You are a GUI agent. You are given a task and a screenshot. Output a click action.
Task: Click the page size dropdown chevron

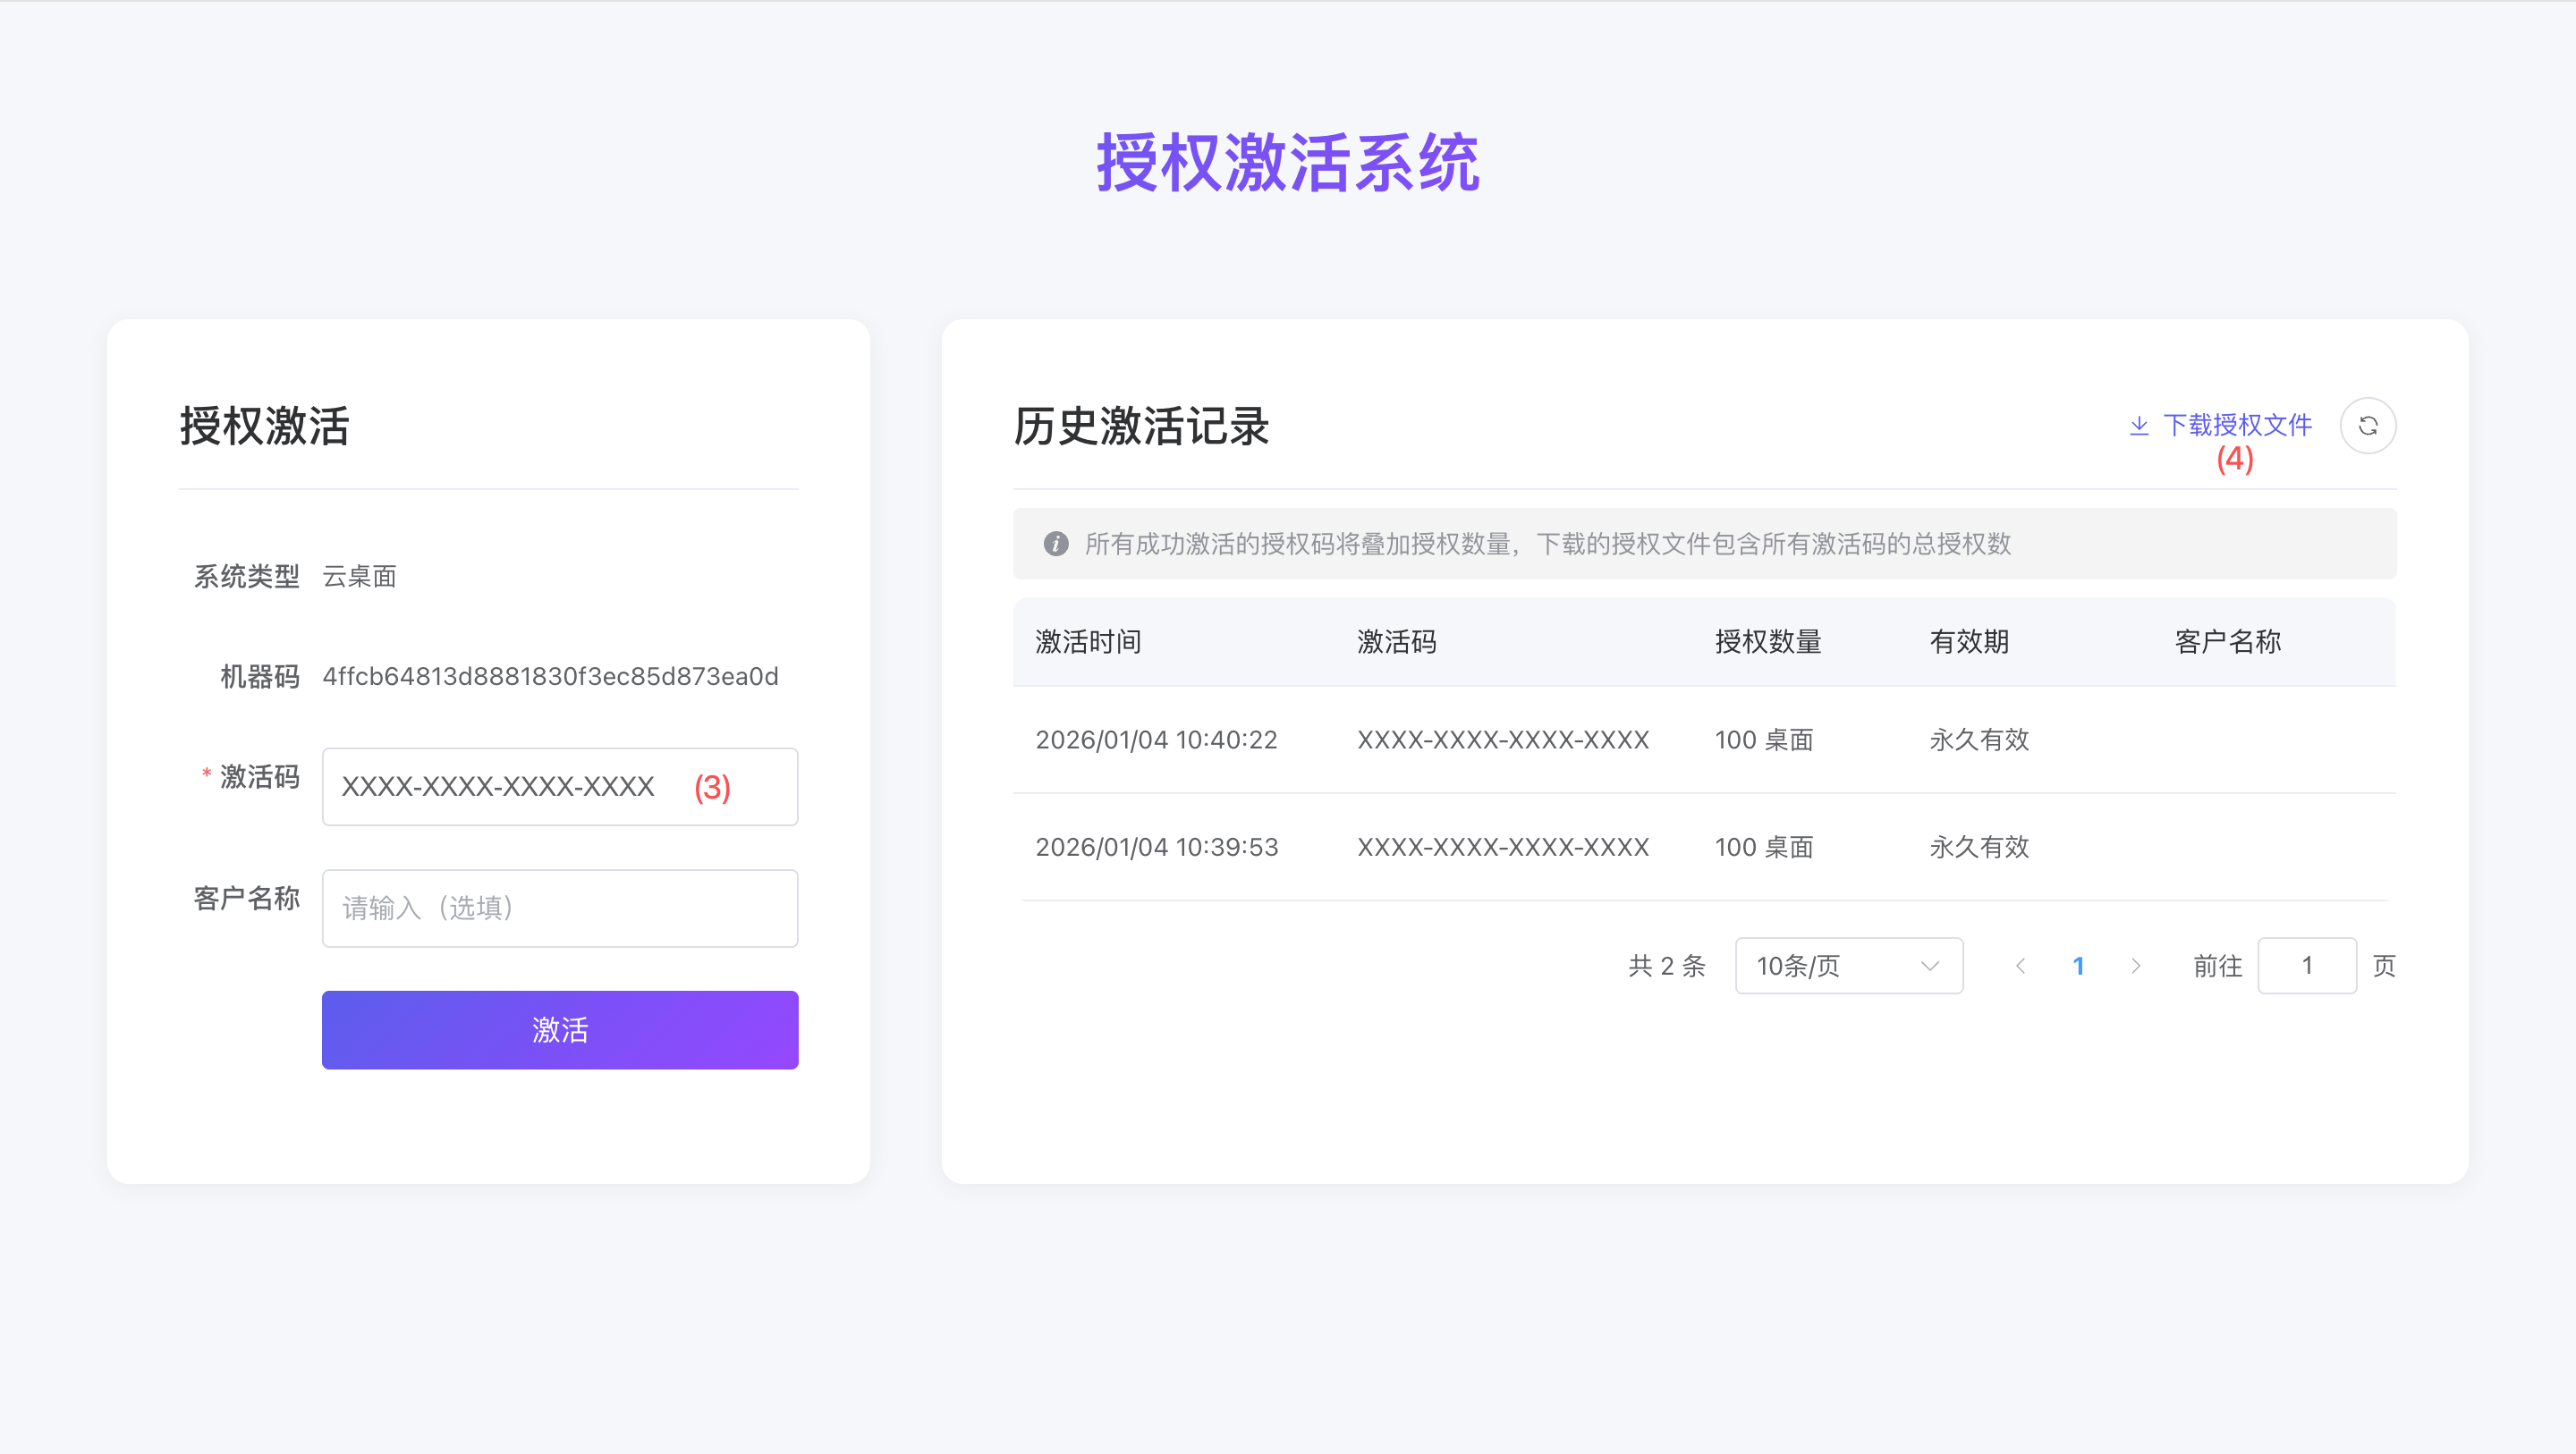[x=1929, y=966]
